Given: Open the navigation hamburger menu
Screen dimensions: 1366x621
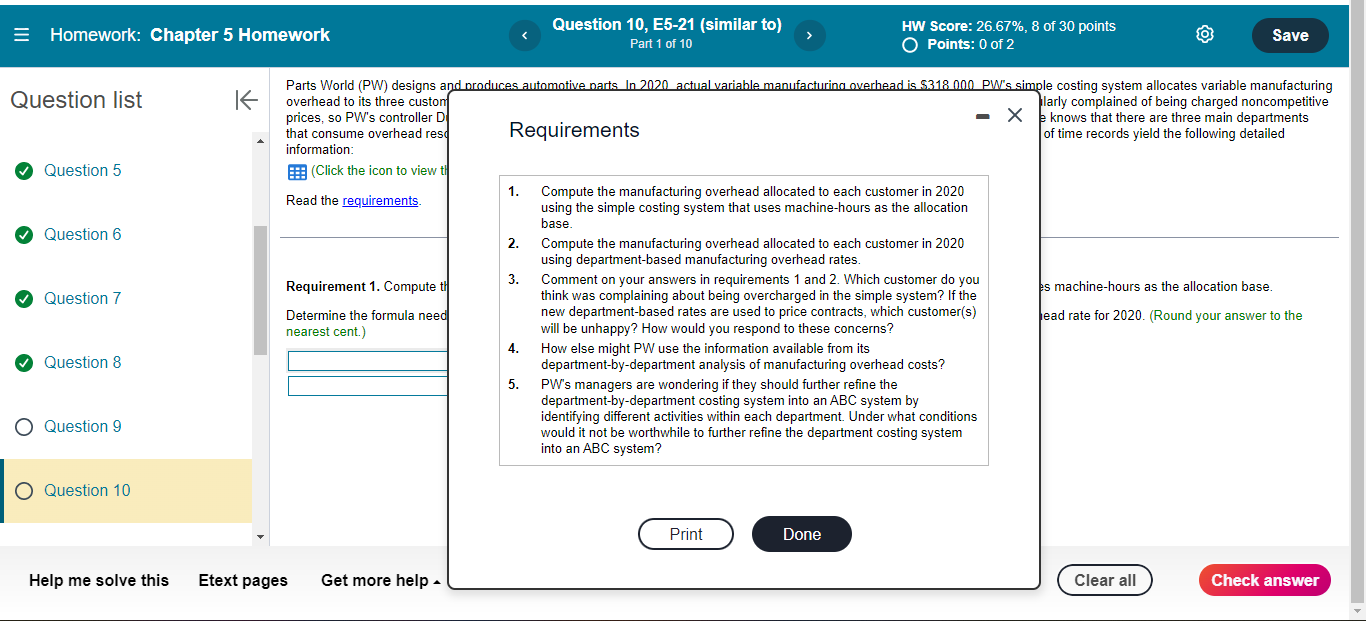Looking at the screenshot, I should [21, 34].
